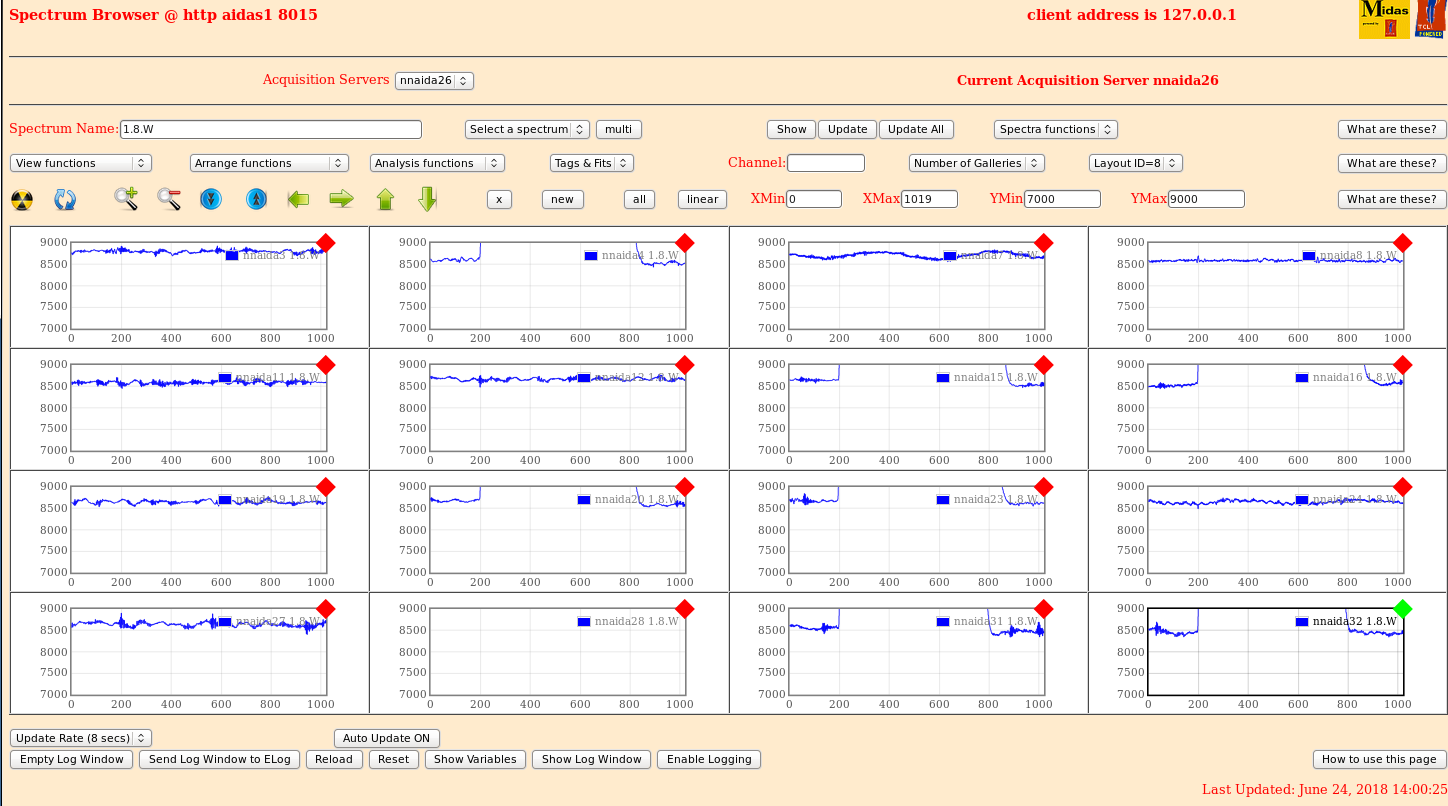Viewport: 1448px width, 806px height.
Task: Click into the Spectrum Name field
Action: click(271, 129)
